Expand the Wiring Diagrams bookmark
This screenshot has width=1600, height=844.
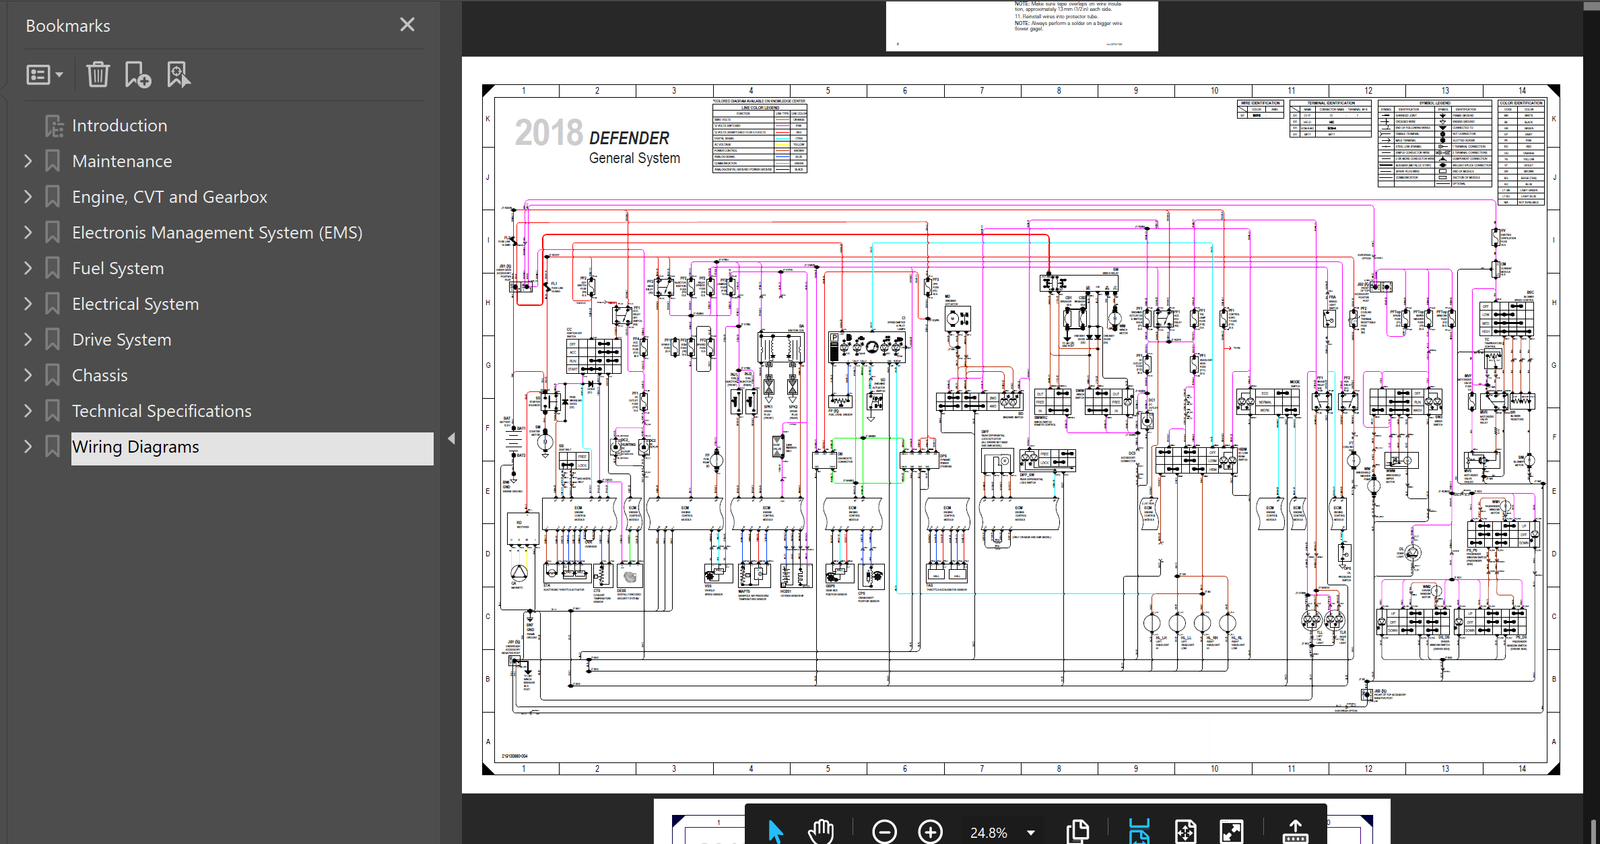coord(28,447)
